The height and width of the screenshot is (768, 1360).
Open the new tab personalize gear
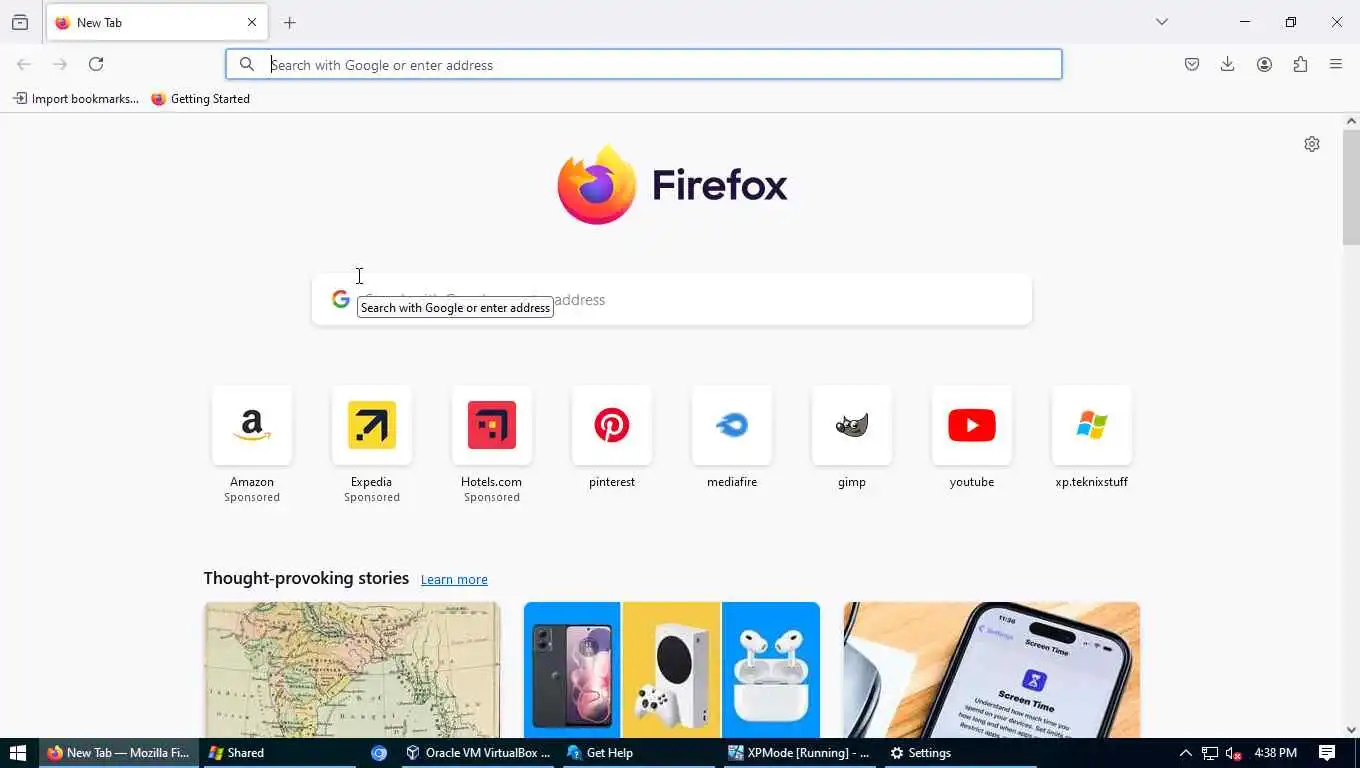pos(1312,144)
